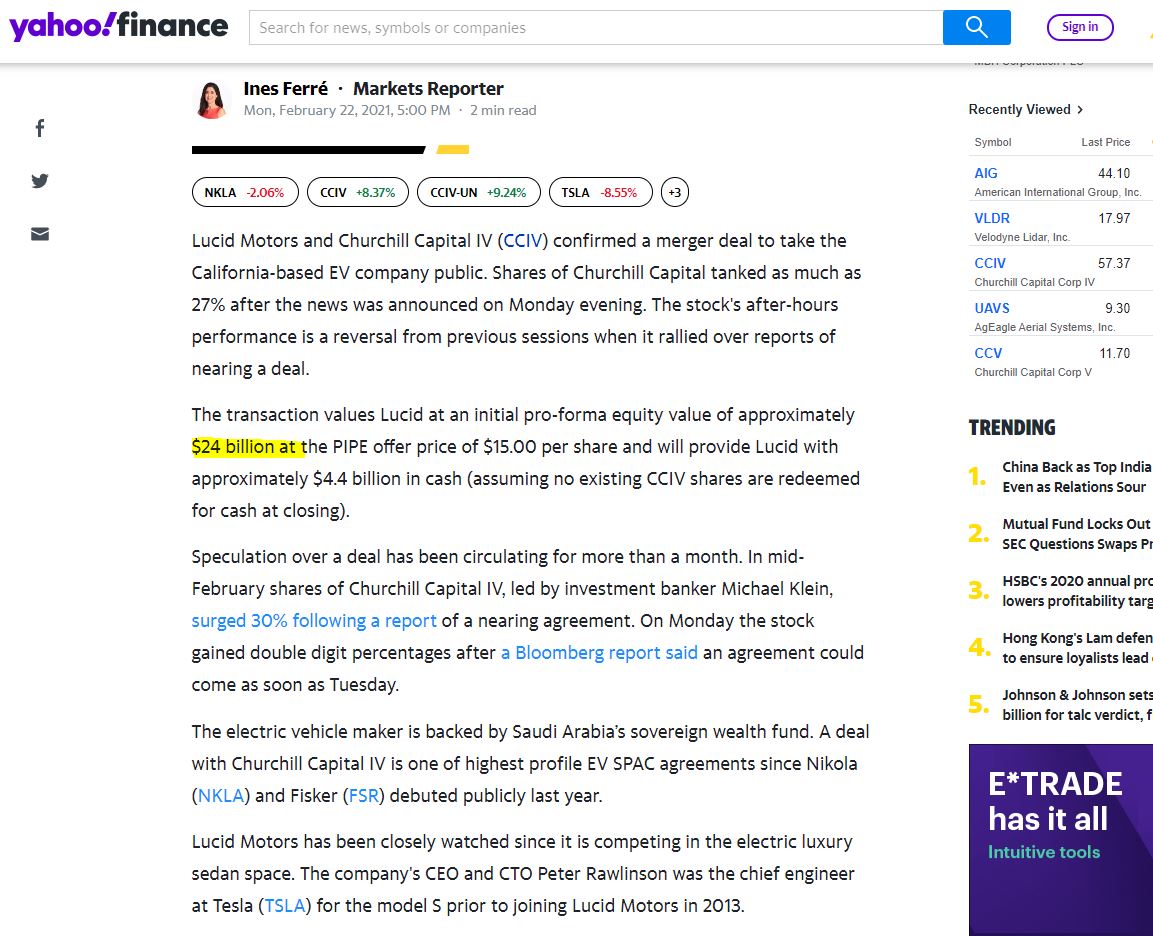Share article on Facebook icon
The height and width of the screenshot is (936, 1153).
[40, 128]
